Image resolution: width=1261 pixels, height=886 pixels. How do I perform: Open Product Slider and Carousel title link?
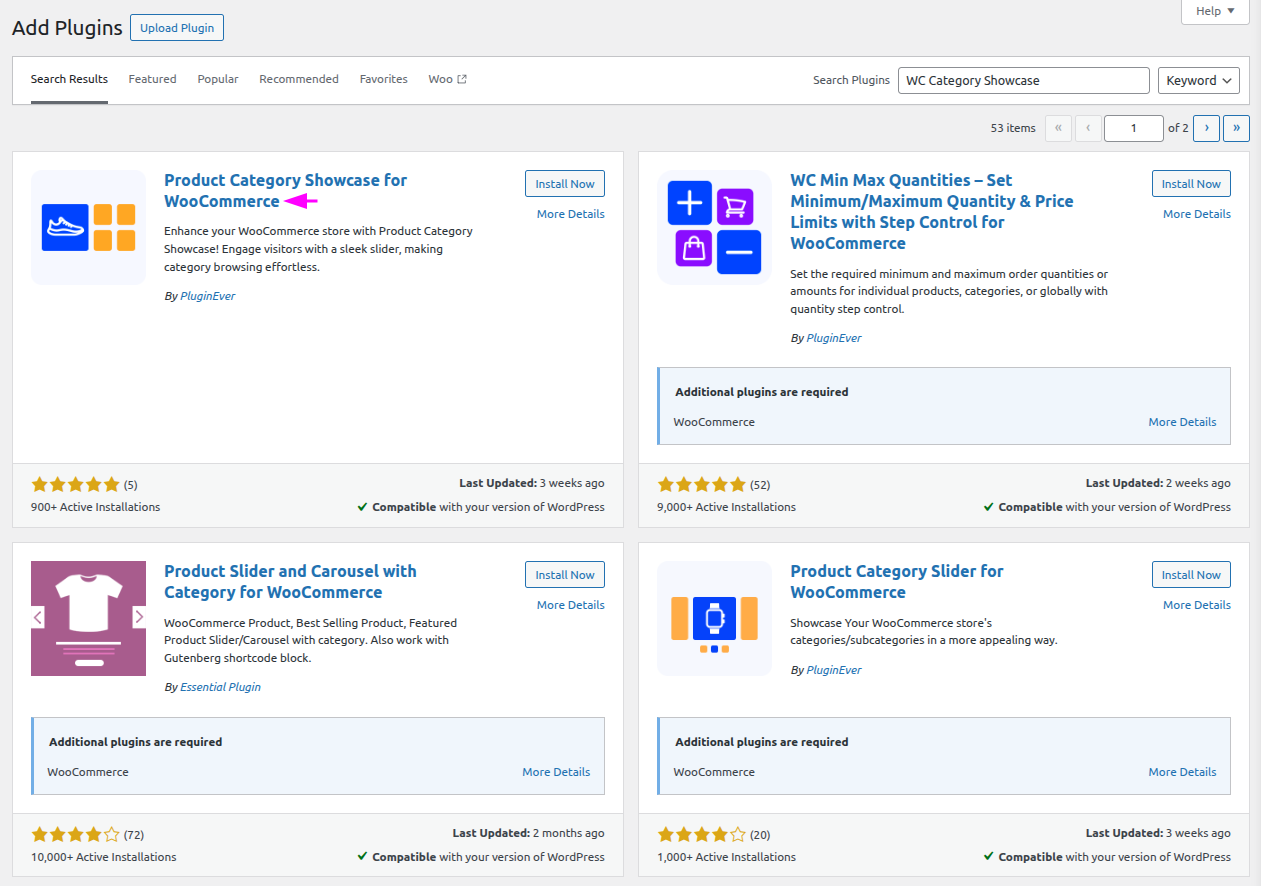click(x=290, y=582)
